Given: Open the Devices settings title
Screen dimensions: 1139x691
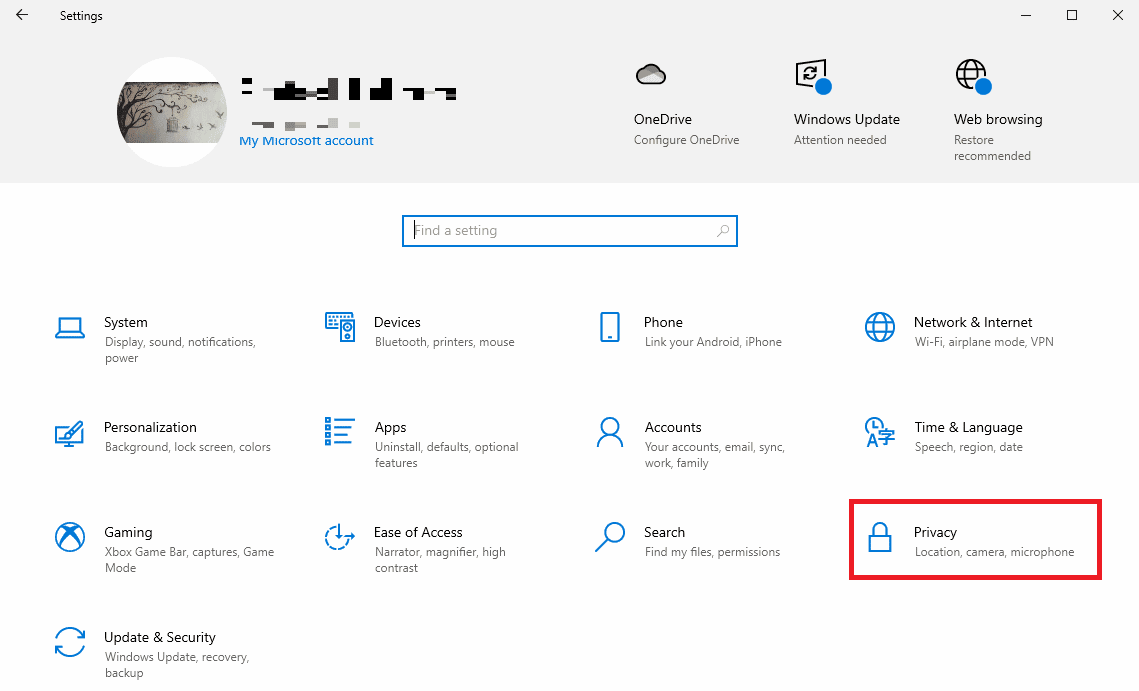Looking at the screenshot, I should click(397, 322).
